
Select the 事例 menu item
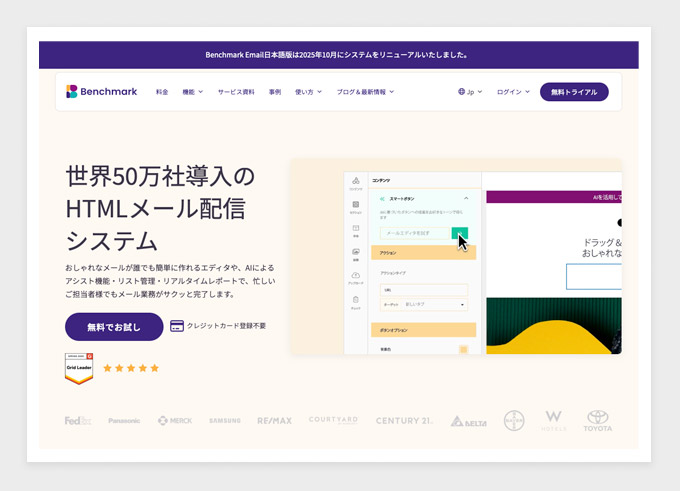(275, 92)
